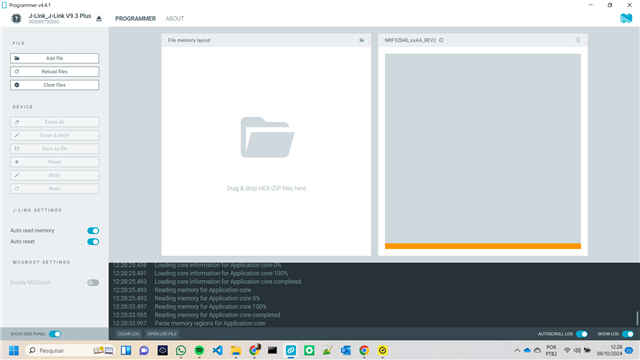Toggle the Show log switch
The width and height of the screenshot is (640, 360).
[628, 334]
